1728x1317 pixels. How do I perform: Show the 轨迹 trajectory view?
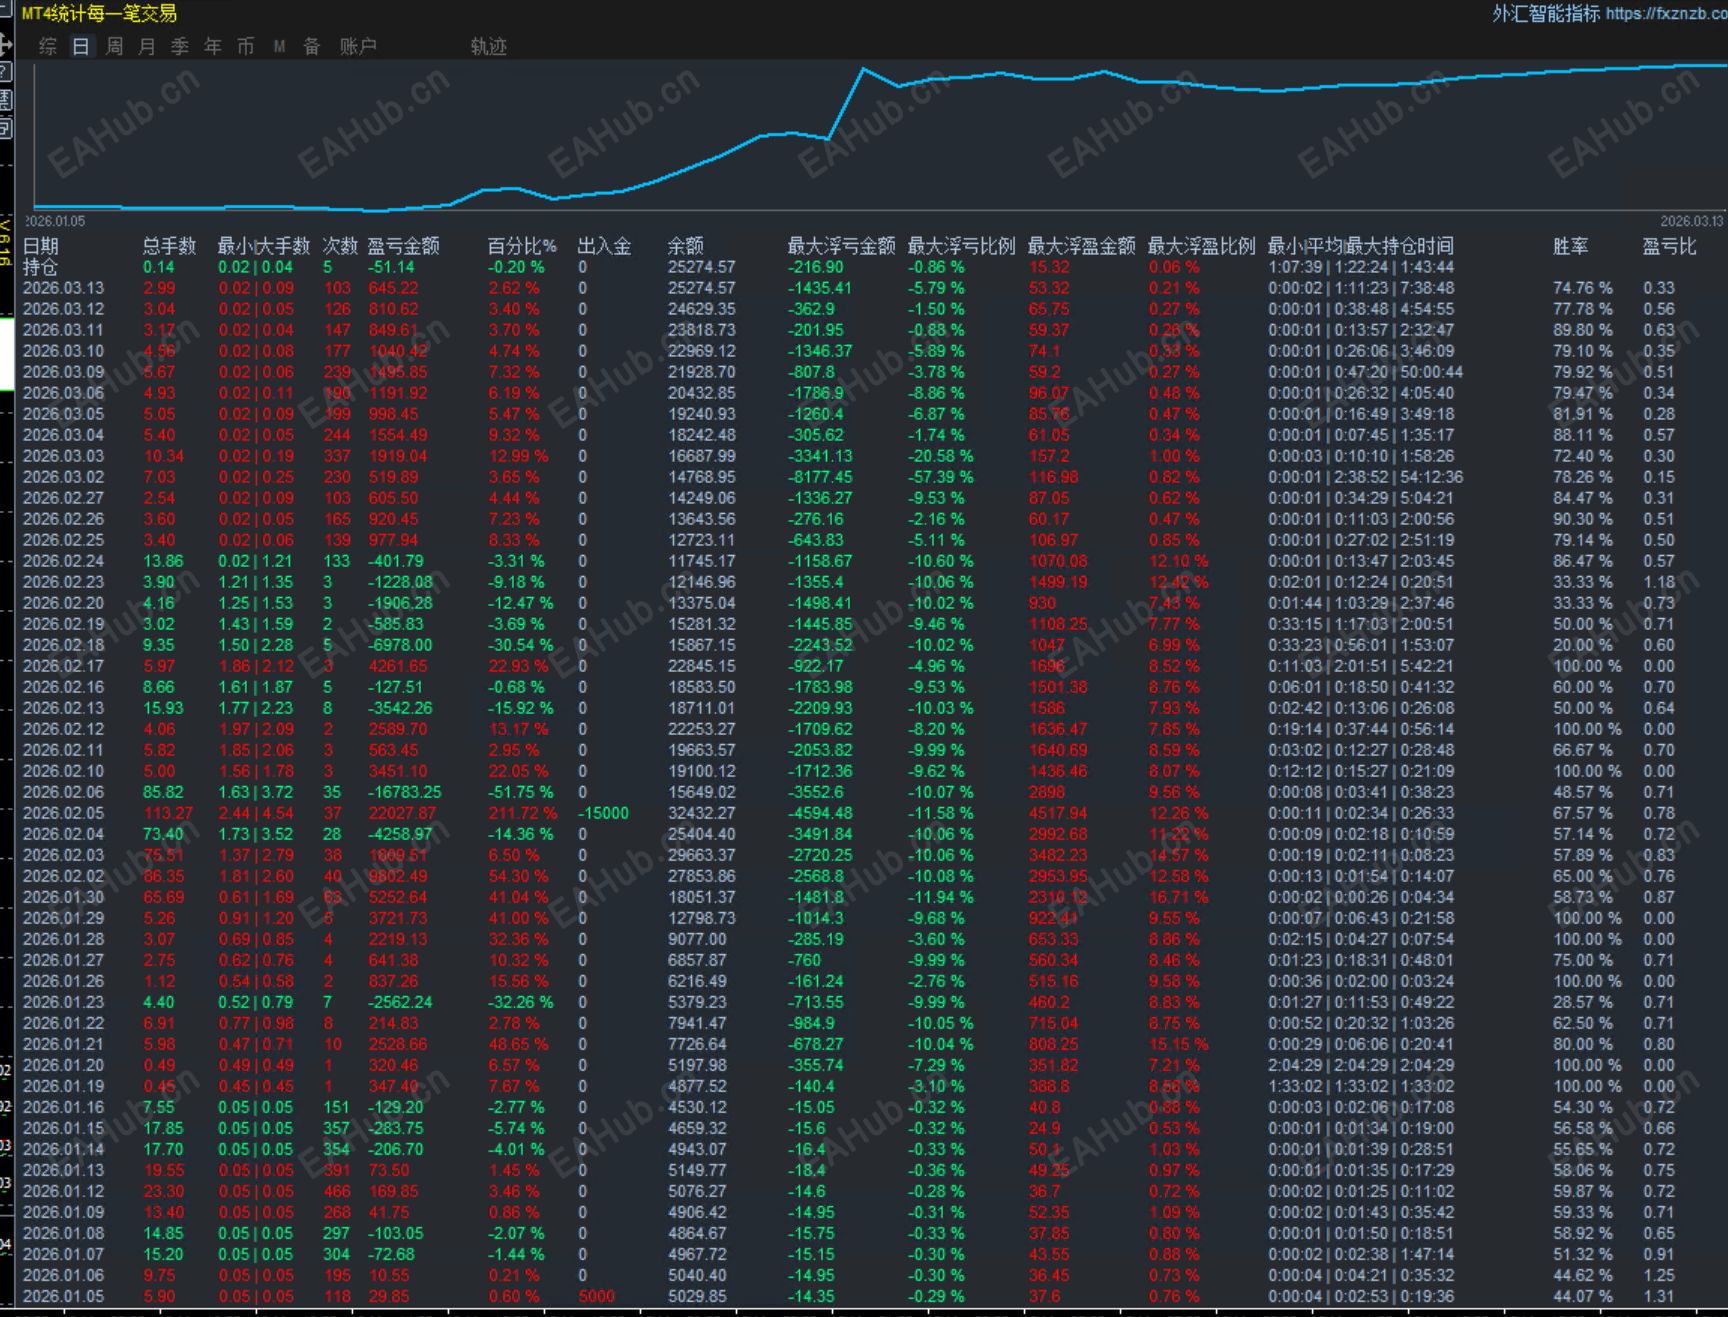489,46
